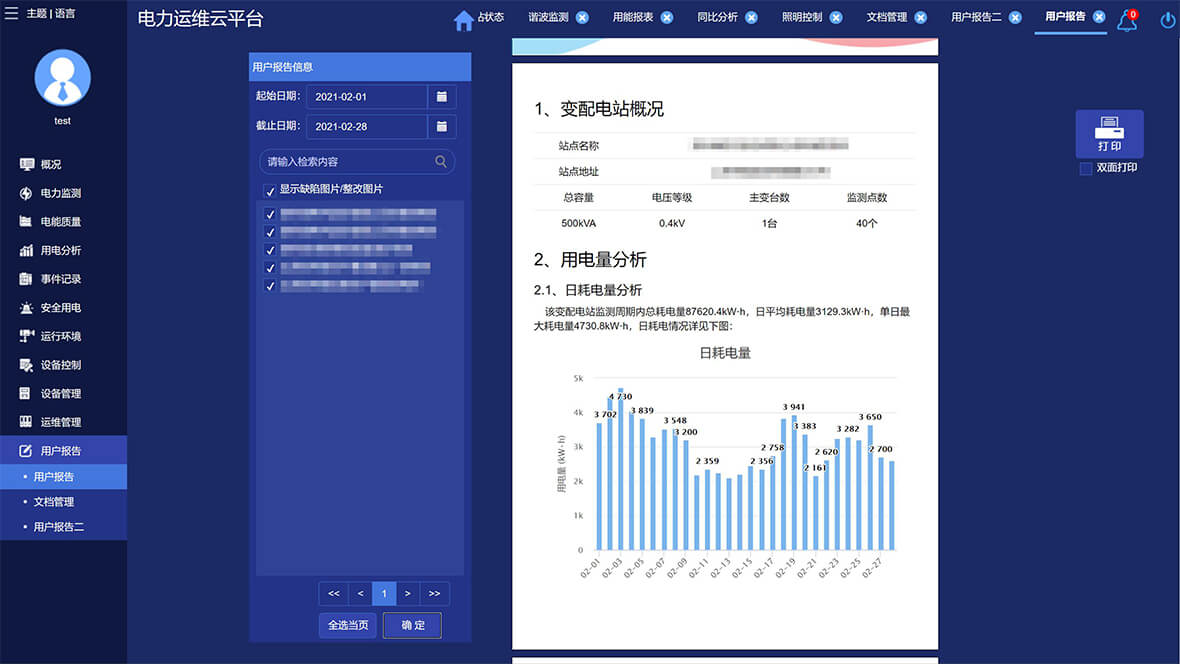This screenshot has height=664, width=1180.
Task: Click the search magnifier in the report panel
Action: click(x=438, y=161)
